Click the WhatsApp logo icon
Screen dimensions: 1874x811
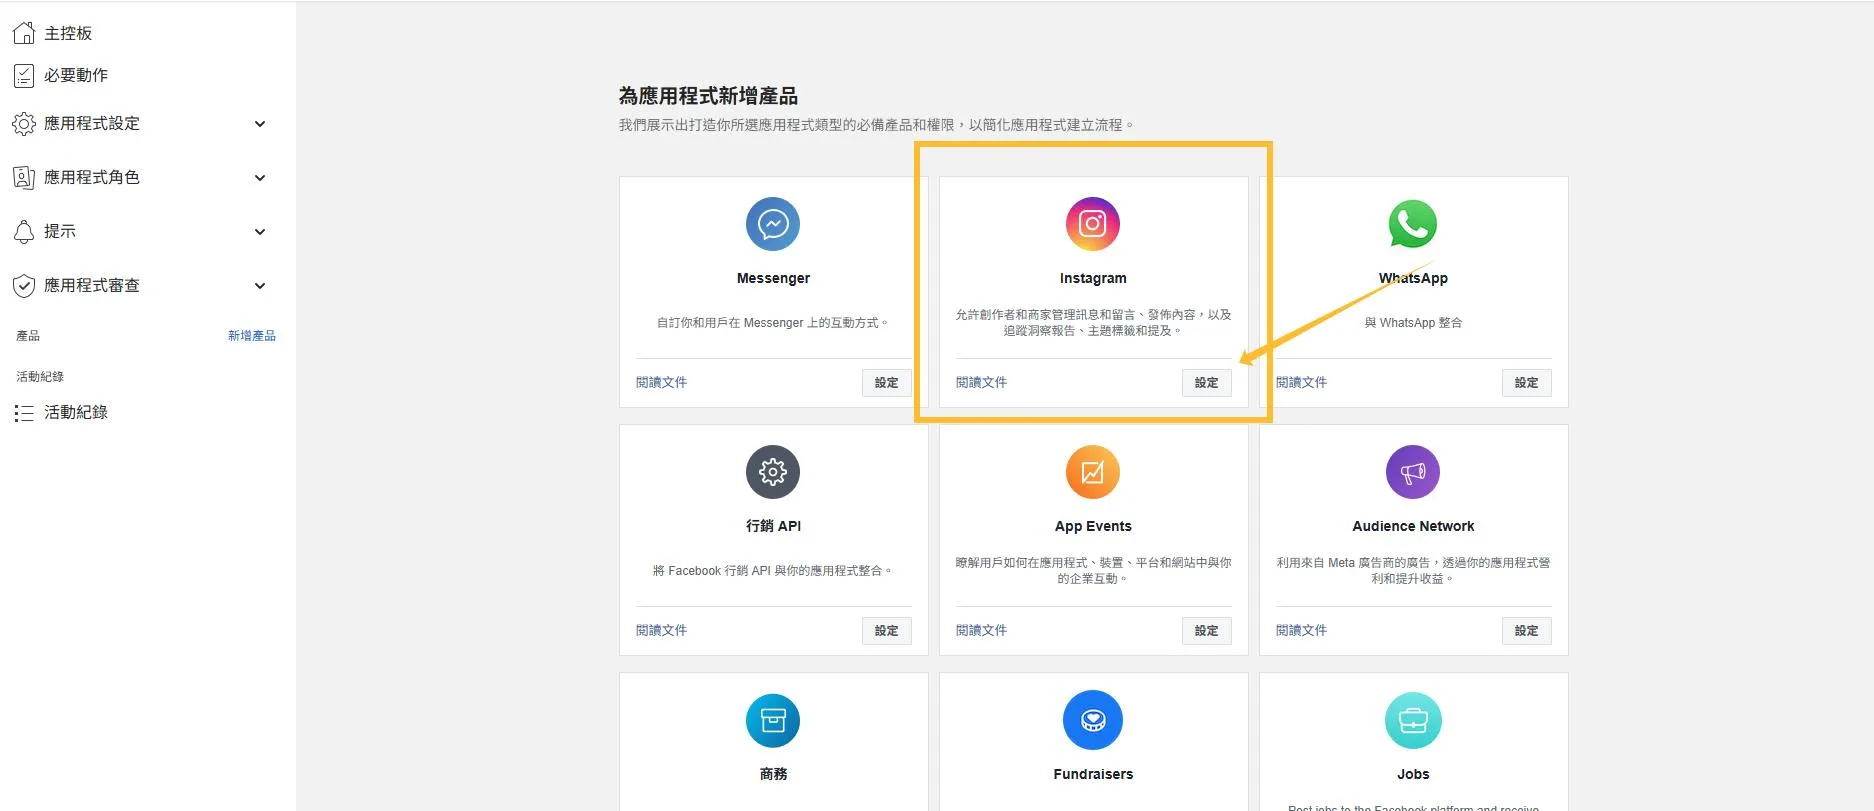(1412, 224)
